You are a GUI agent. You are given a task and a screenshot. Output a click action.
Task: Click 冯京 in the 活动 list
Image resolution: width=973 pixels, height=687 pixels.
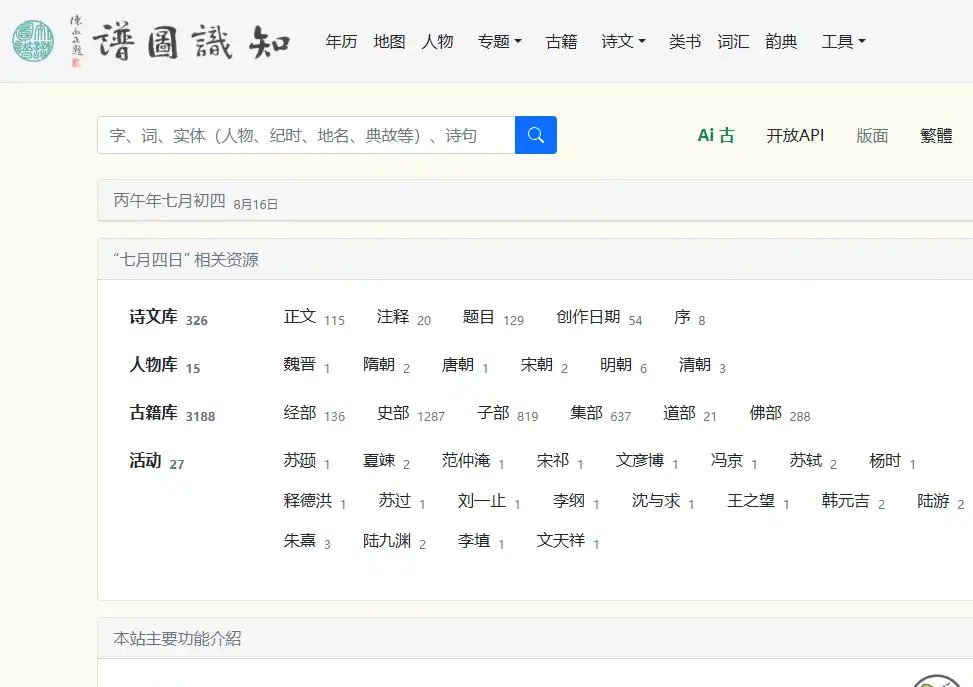point(727,460)
